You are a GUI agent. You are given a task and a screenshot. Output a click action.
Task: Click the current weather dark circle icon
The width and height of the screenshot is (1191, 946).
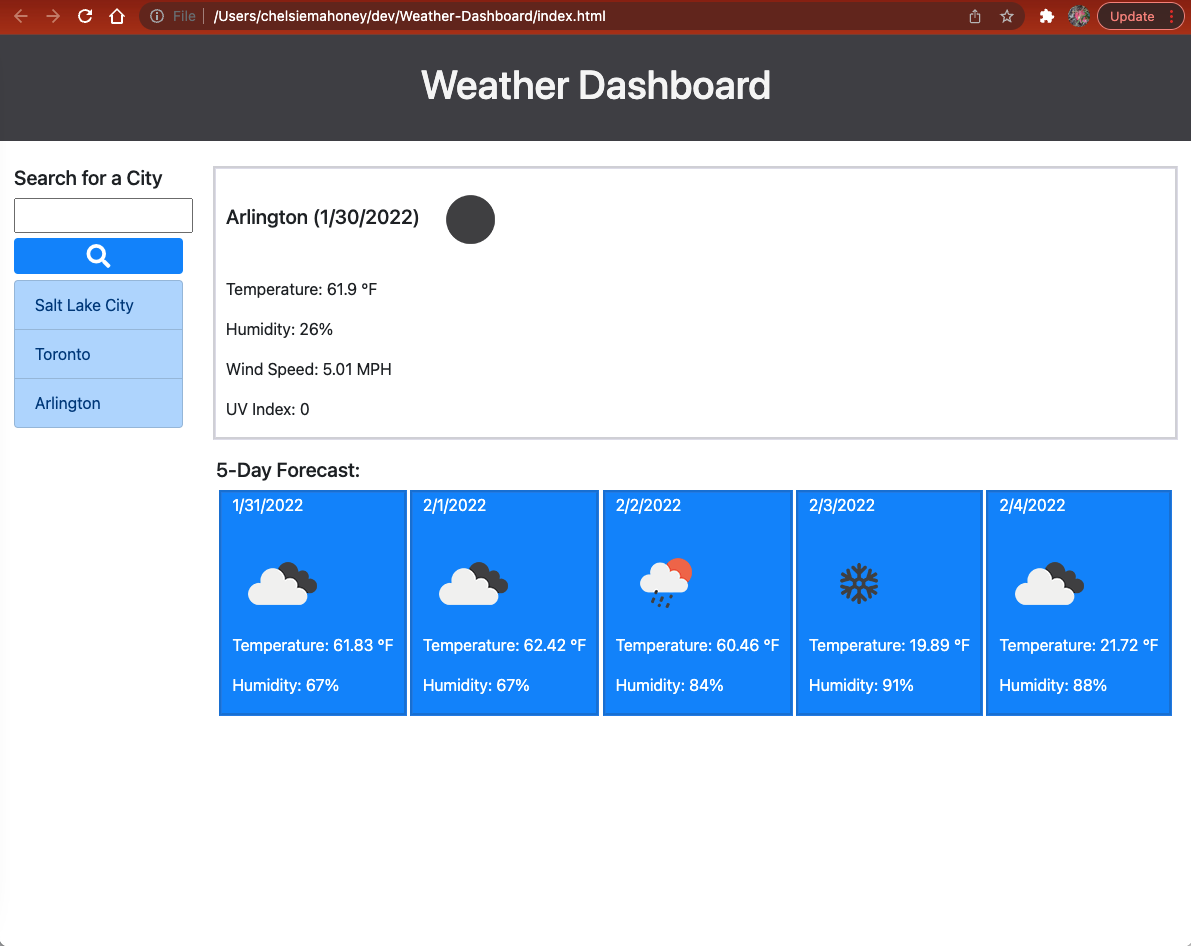click(470, 220)
